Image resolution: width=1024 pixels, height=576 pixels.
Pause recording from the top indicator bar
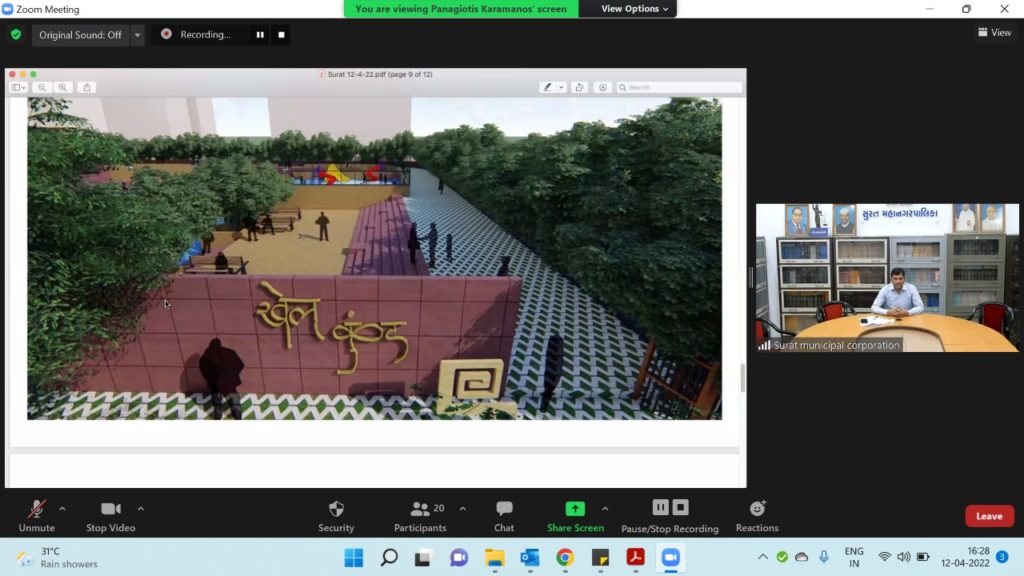pos(260,35)
